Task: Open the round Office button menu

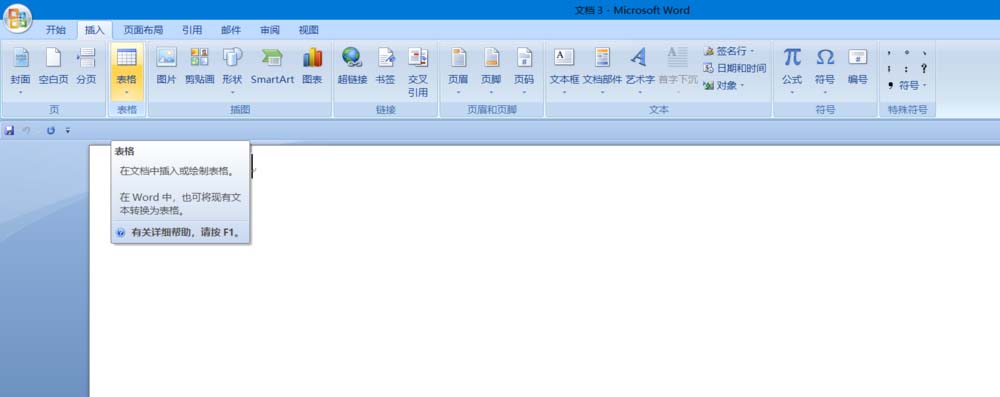Action: coord(17,18)
